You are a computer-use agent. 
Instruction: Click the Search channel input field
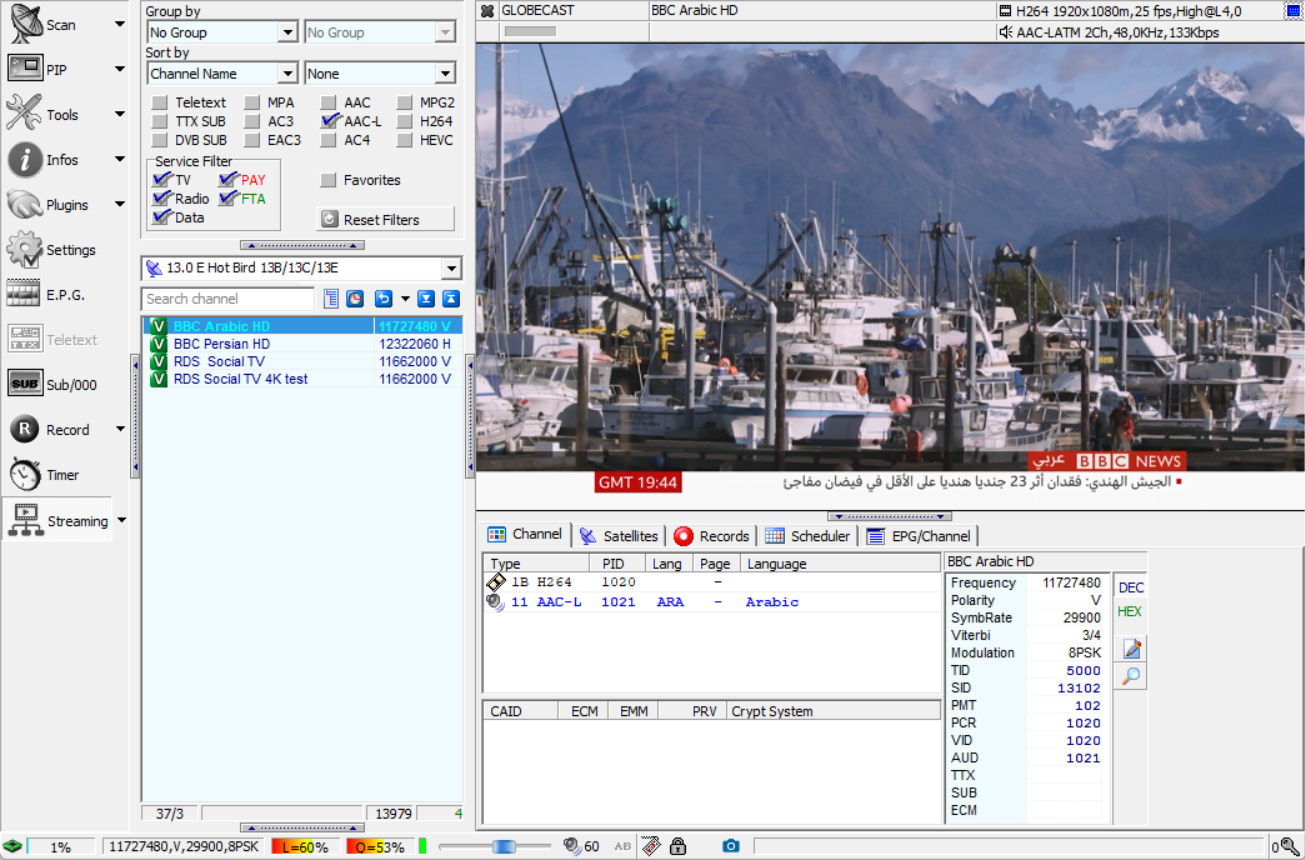228,299
